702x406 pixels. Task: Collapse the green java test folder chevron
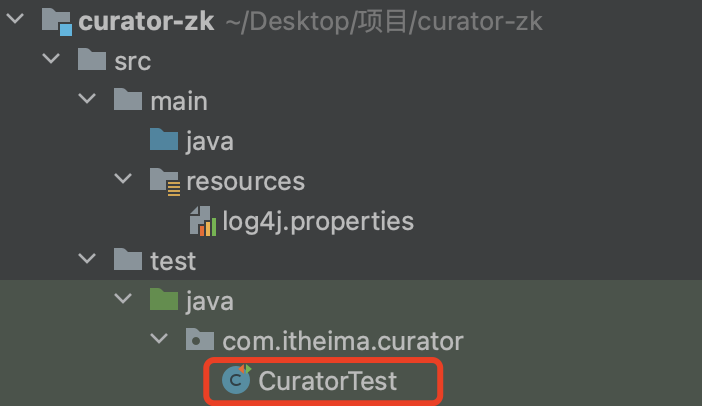[123, 301]
